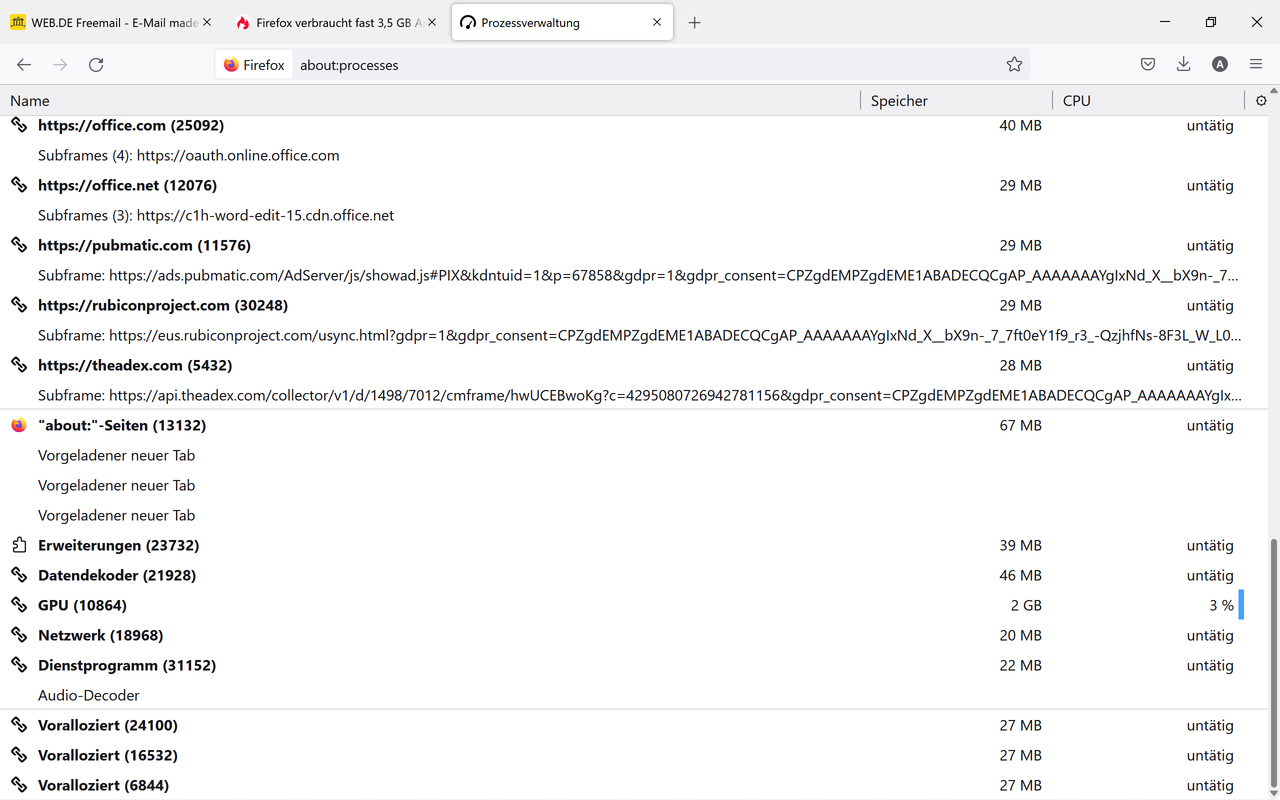This screenshot has width=1280, height=800.
Task: Click the Netzwerk process icon
Action: click(19, 635)
